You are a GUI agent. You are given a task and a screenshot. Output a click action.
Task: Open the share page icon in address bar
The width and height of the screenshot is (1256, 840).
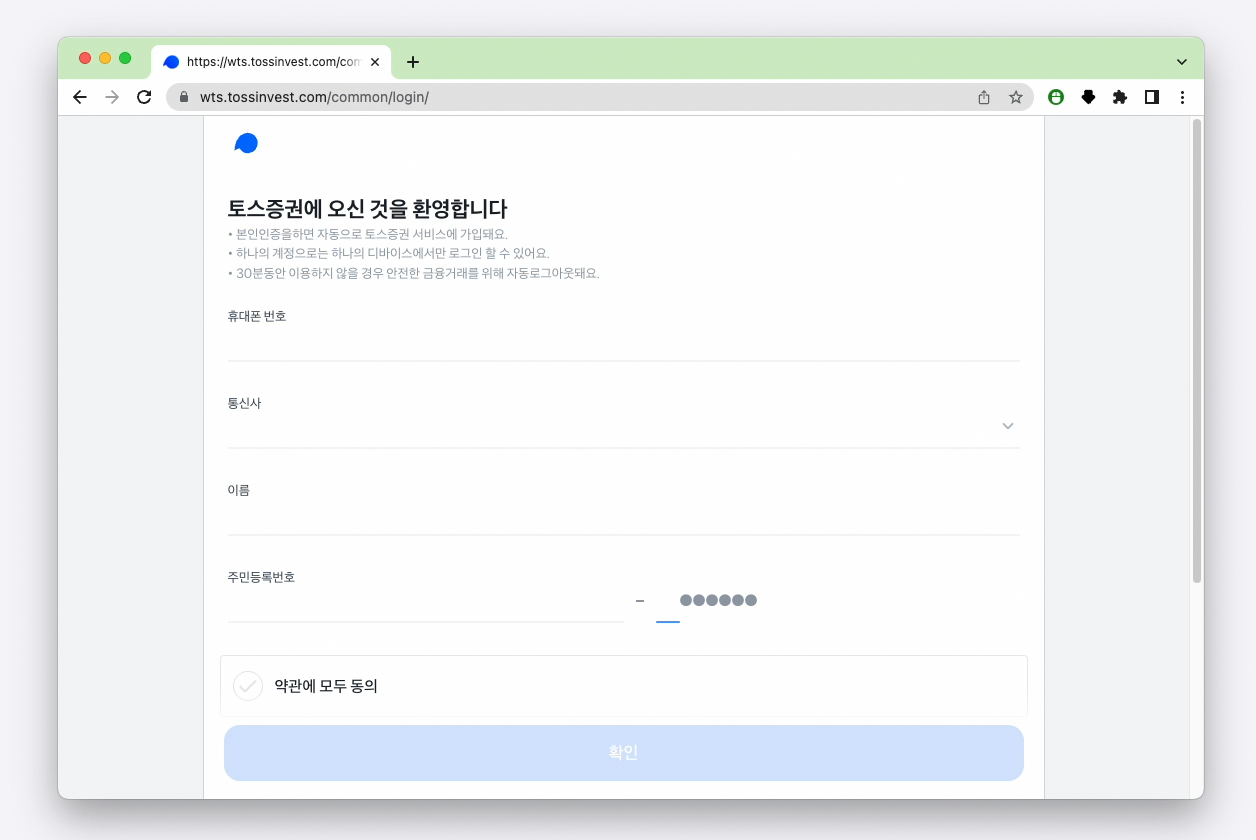[984, 97]
